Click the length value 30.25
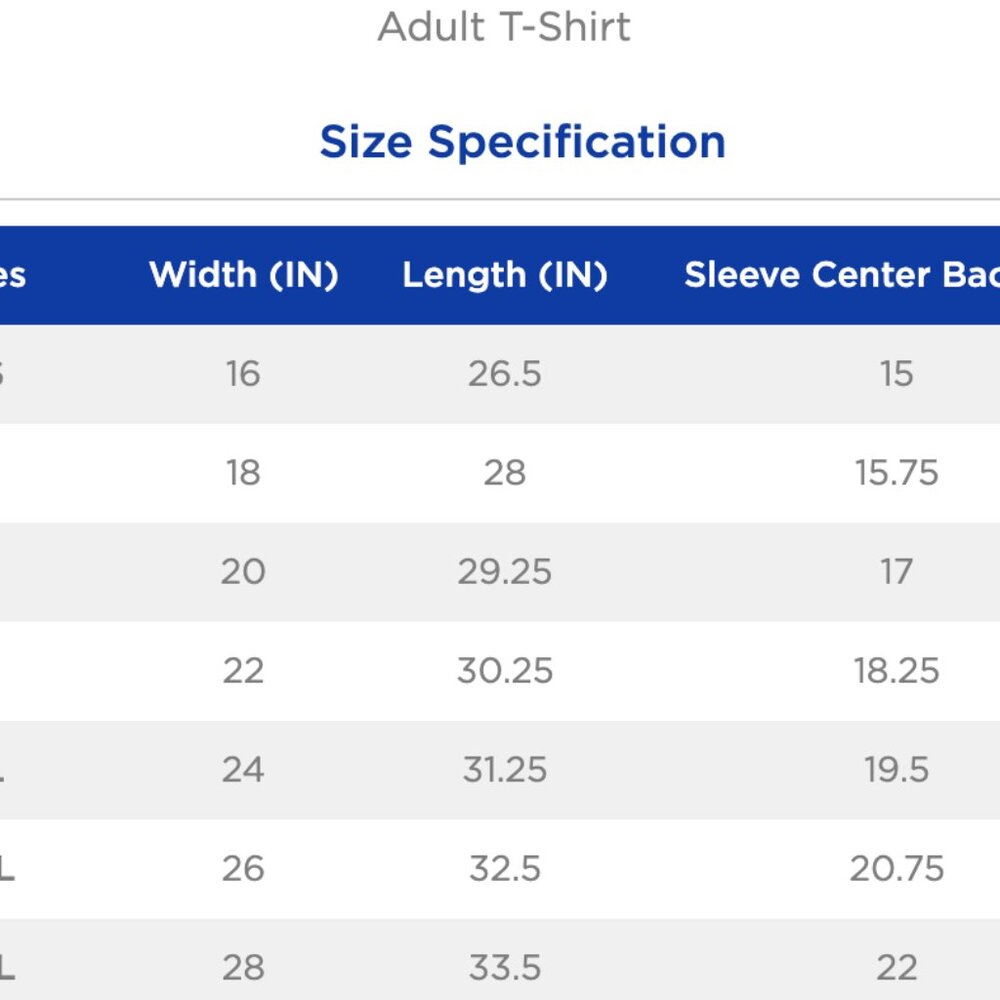The width and height of the screenshot is (1000, 1000). pyautogui.click(x=504, y=671)
